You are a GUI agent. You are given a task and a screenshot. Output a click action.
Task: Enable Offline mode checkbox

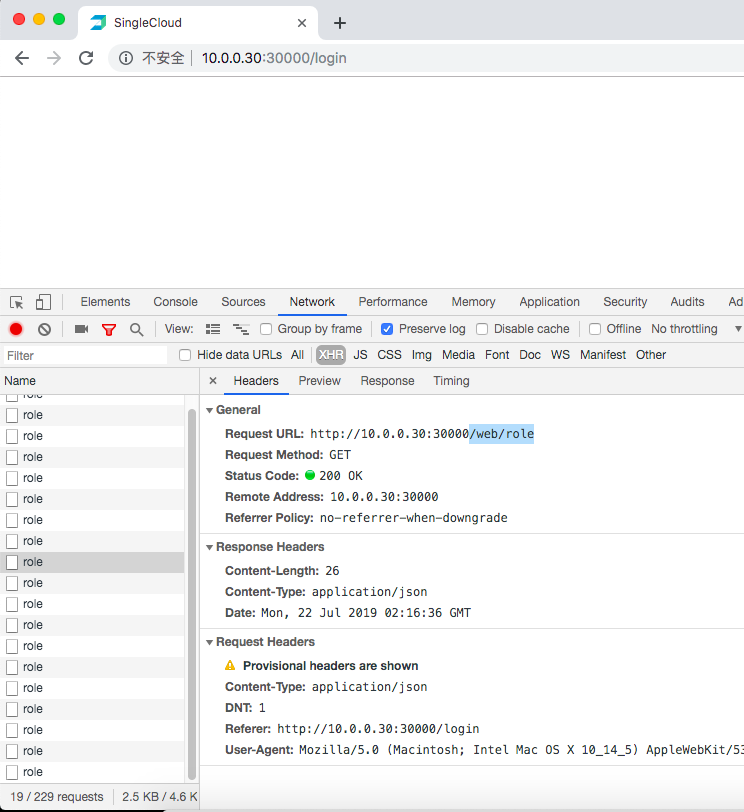(x=595, y=329)
